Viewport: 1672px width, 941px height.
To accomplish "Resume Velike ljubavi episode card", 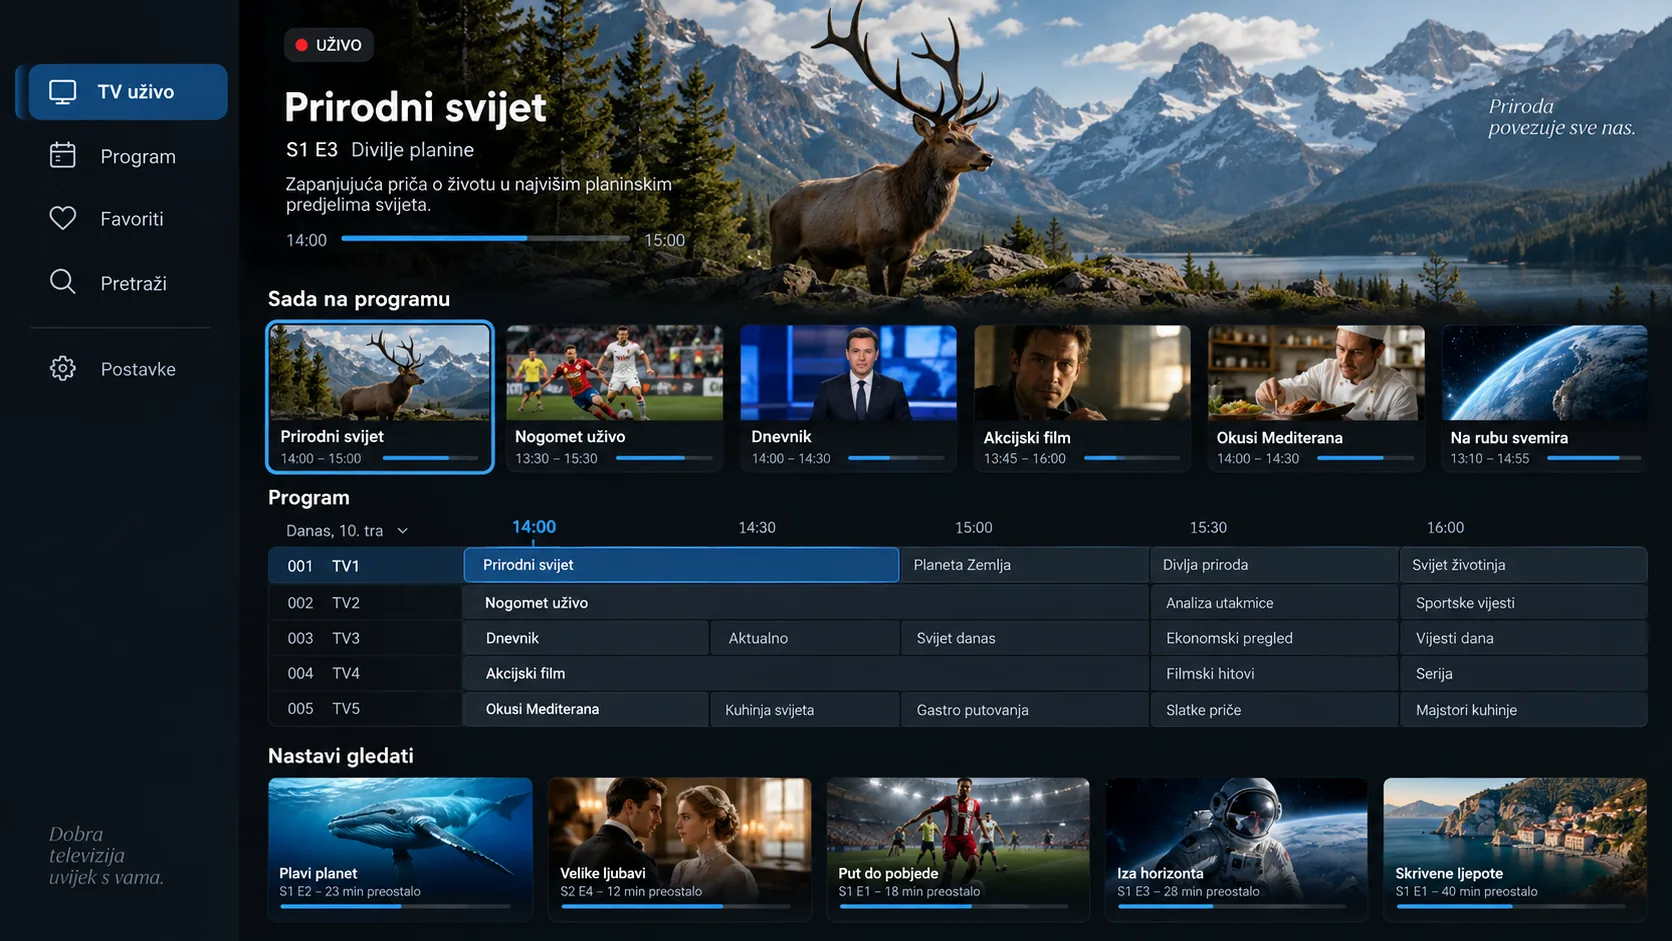I will pyautogui.click(x=679, y=849).
